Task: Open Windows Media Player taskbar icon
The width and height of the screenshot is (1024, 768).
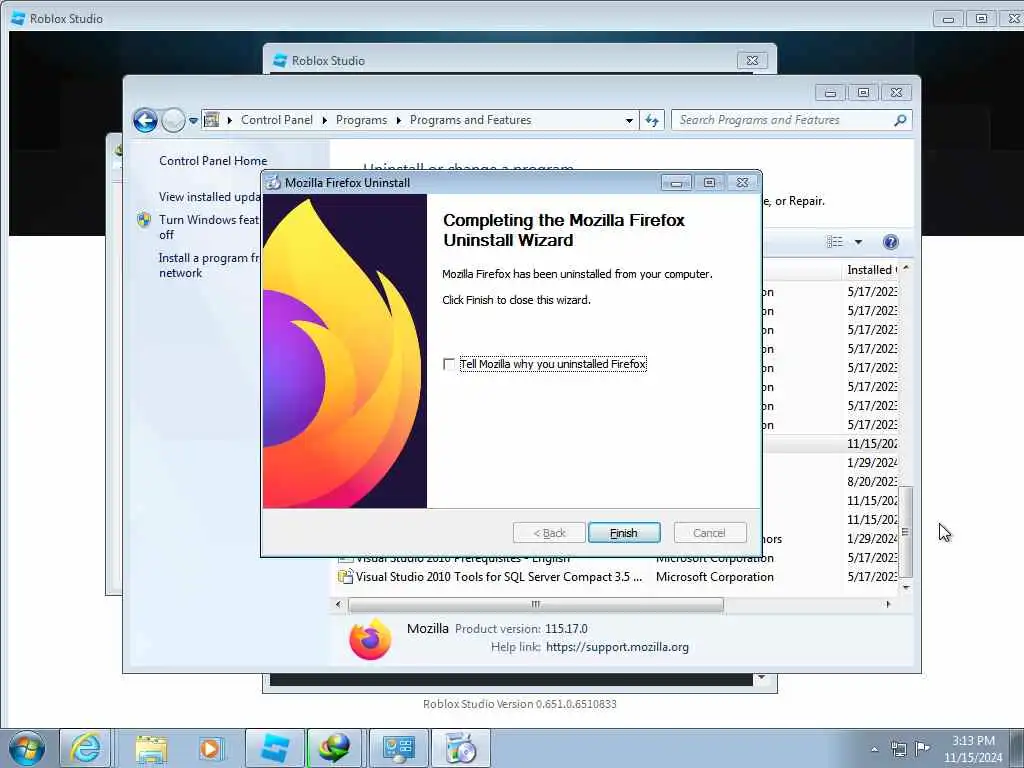Action: tap(210, 748)
